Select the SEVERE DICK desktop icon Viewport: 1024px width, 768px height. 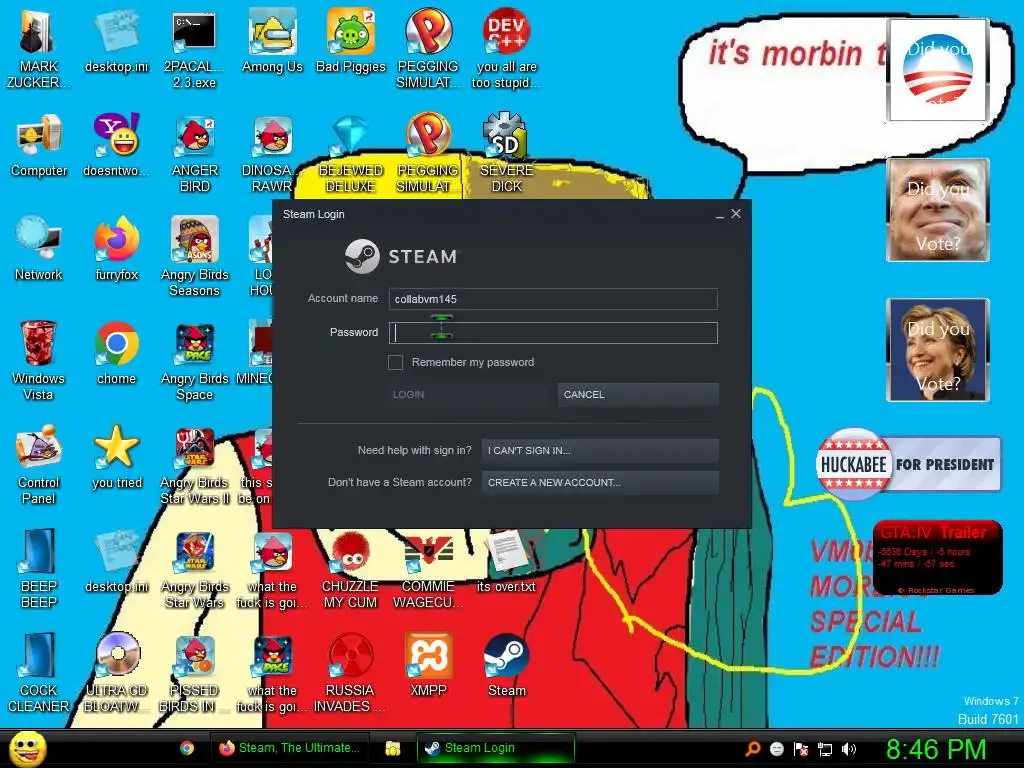coord(506,153)
